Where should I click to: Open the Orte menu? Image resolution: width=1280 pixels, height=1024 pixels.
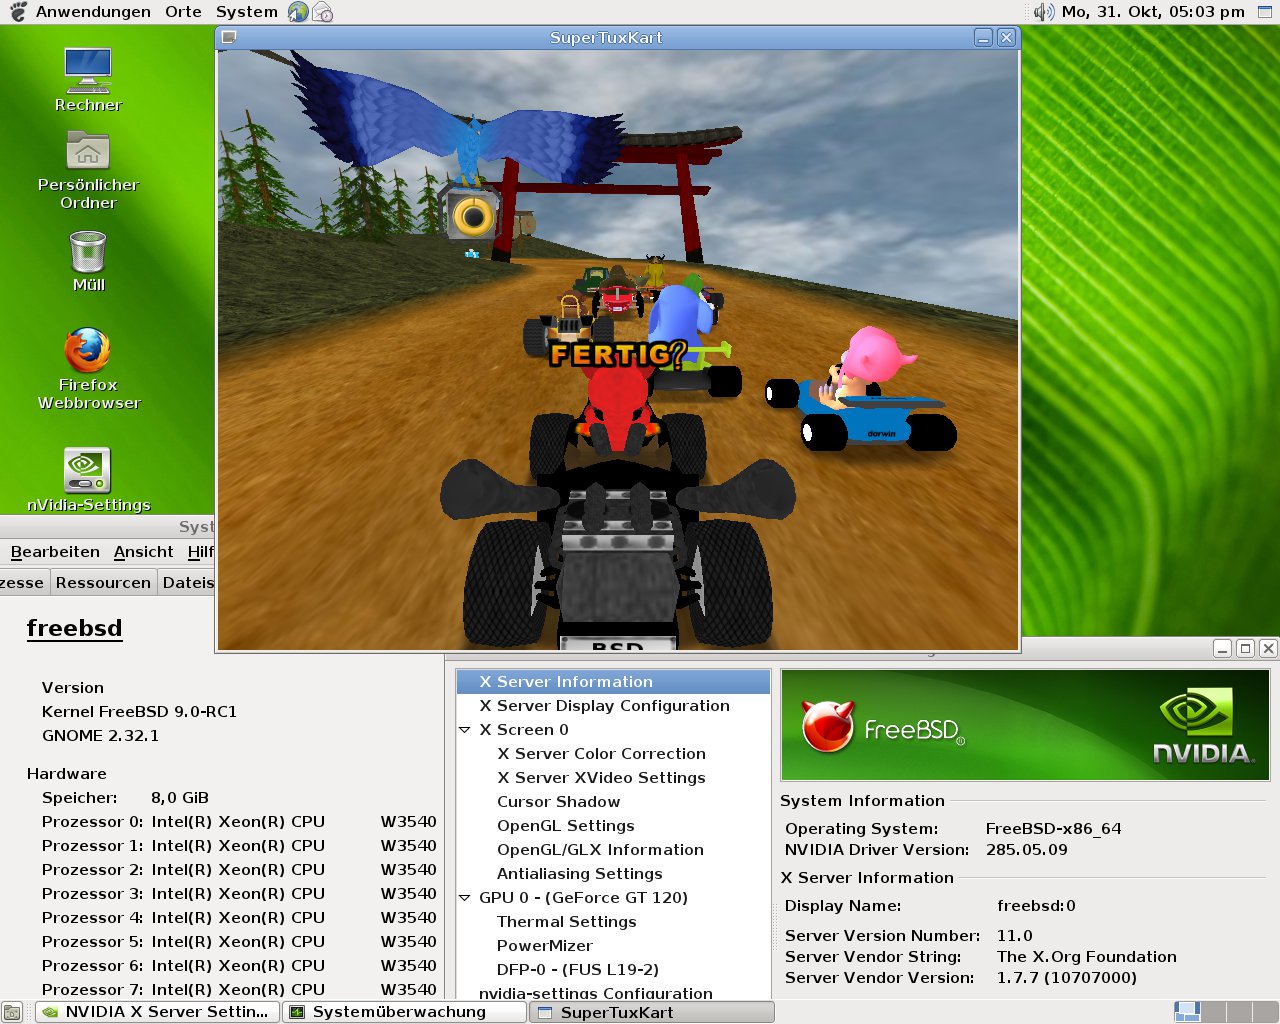pyautogui.click(x=183, y=12)
